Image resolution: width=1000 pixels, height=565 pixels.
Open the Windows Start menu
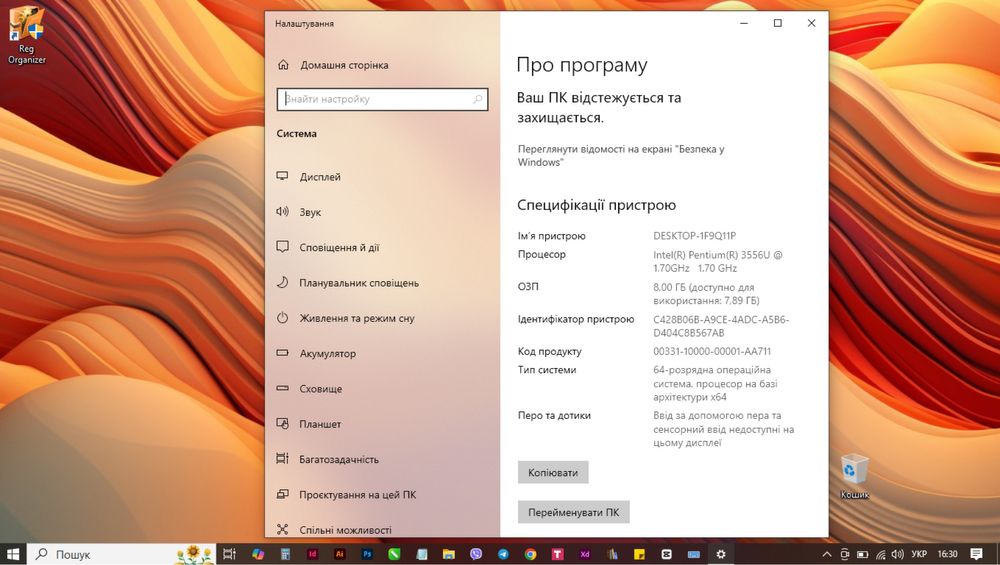(13, 554)
